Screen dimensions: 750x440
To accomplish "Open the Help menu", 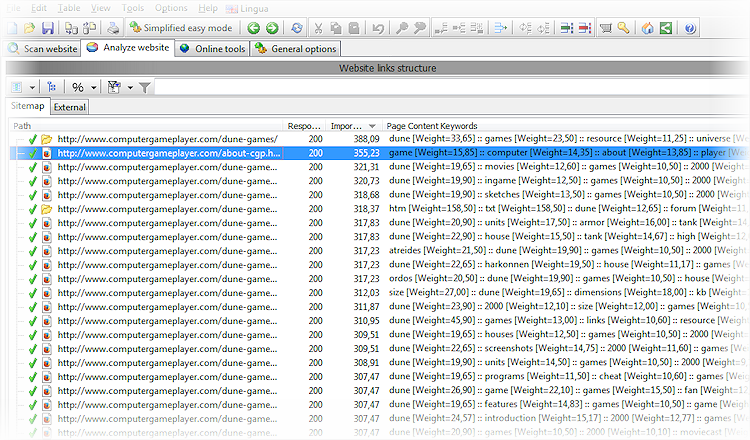I will click(x=208, y=8).
